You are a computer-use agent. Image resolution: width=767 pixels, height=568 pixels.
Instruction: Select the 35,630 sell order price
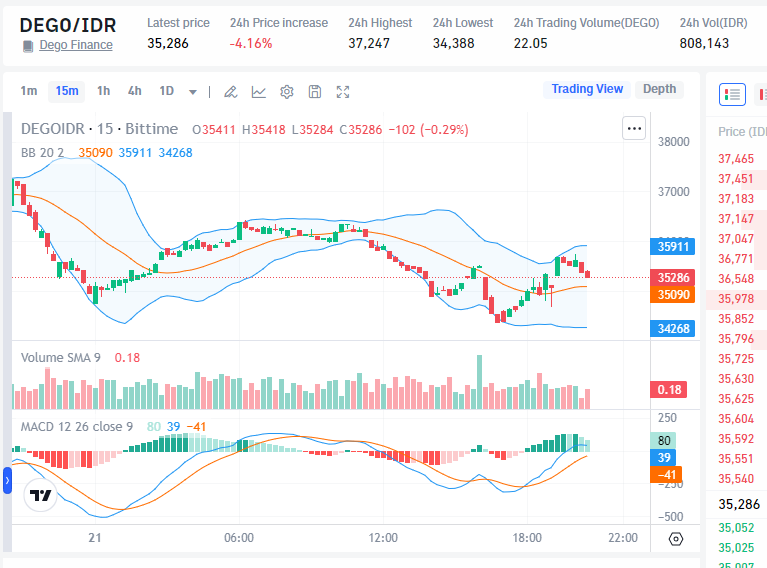click(736, 379)
